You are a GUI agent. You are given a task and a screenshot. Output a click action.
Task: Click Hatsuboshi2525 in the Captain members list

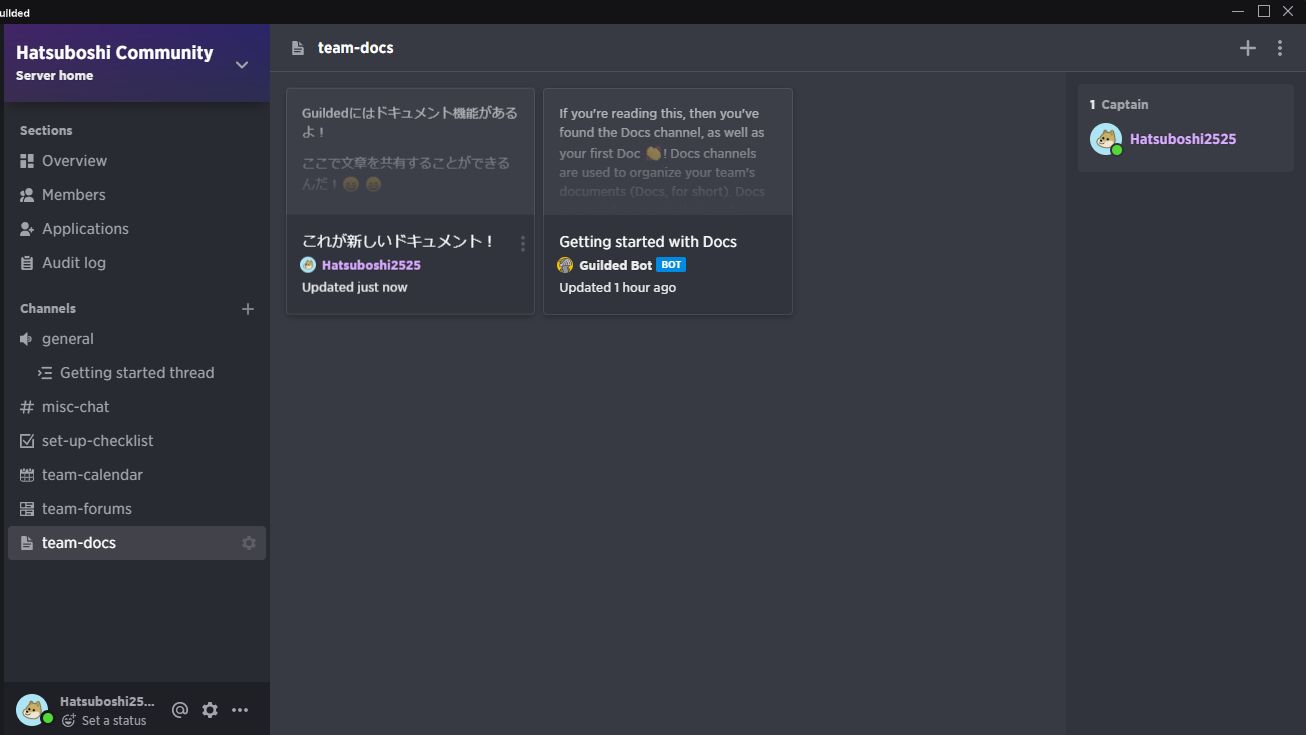coord(1183,139)
